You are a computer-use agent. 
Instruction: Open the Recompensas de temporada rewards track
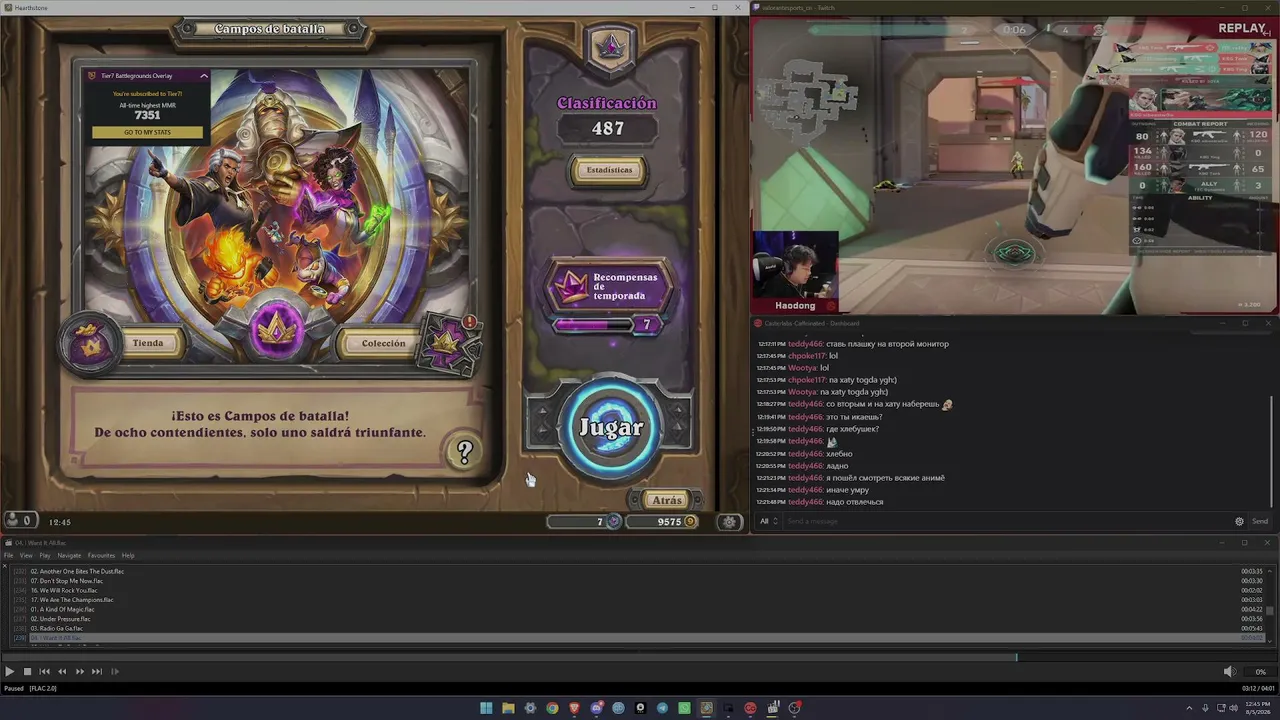611,287
